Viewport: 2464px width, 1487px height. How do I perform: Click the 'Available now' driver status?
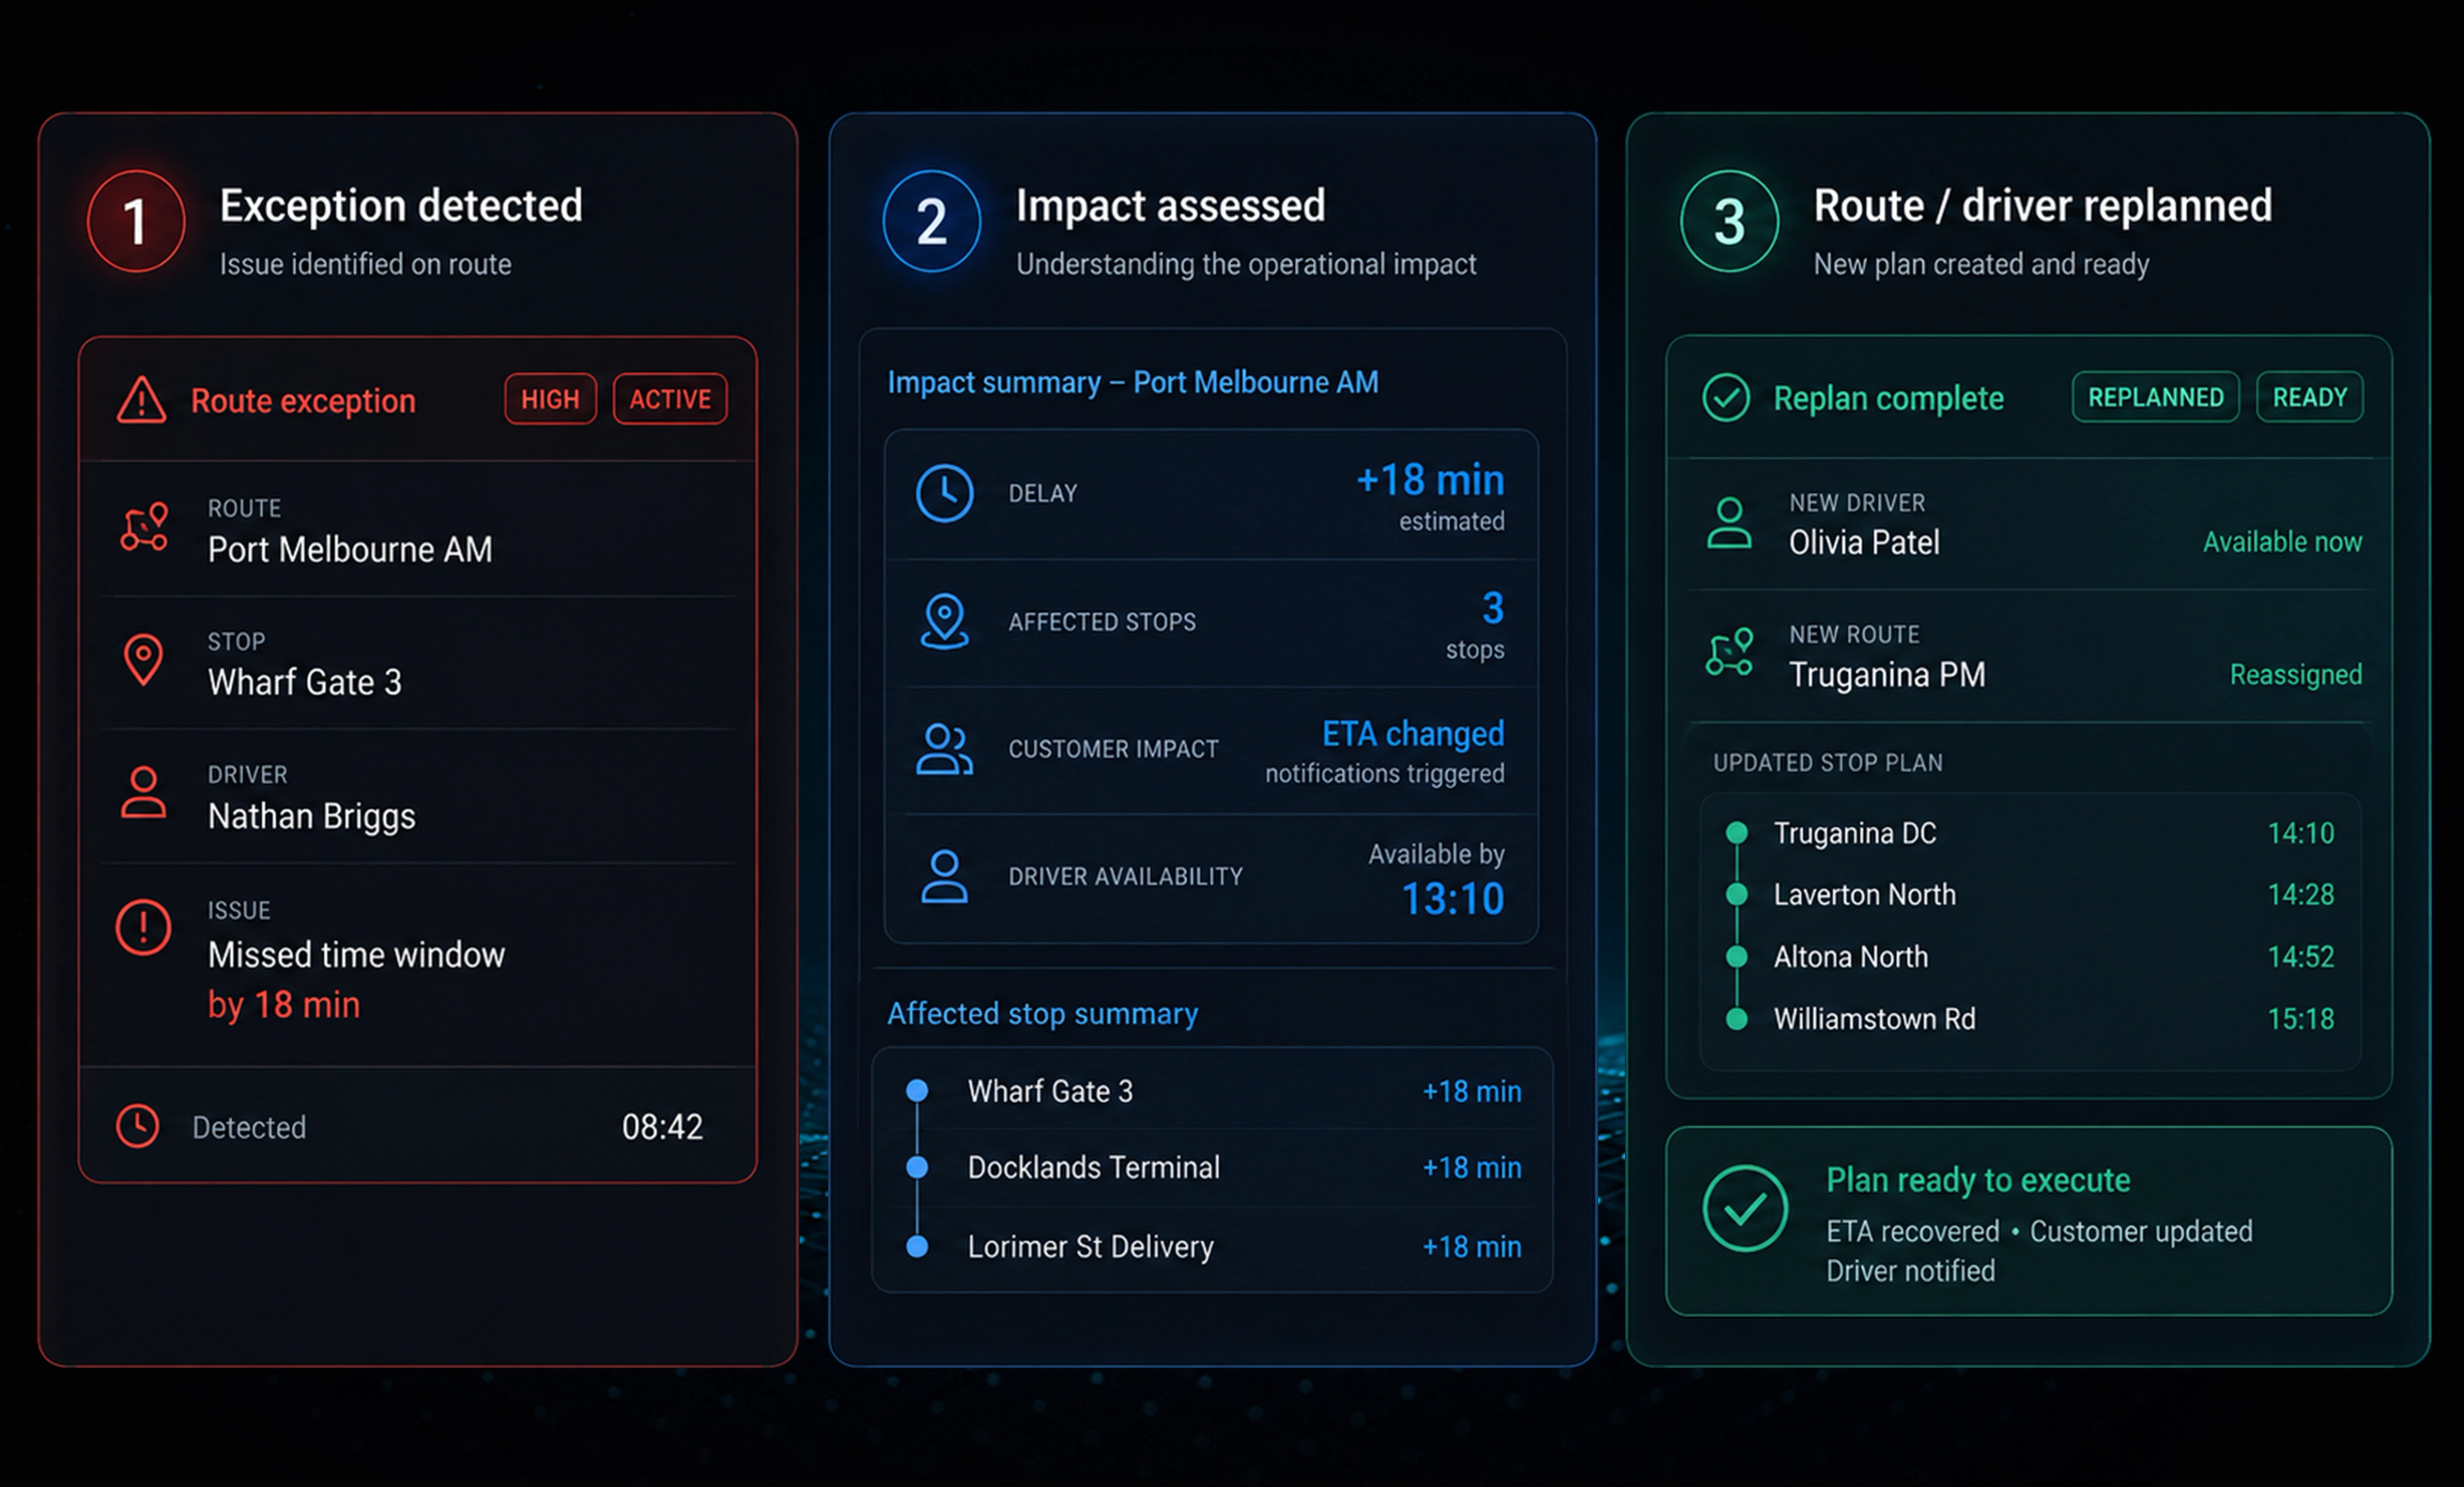click(x=2282, y=541)
